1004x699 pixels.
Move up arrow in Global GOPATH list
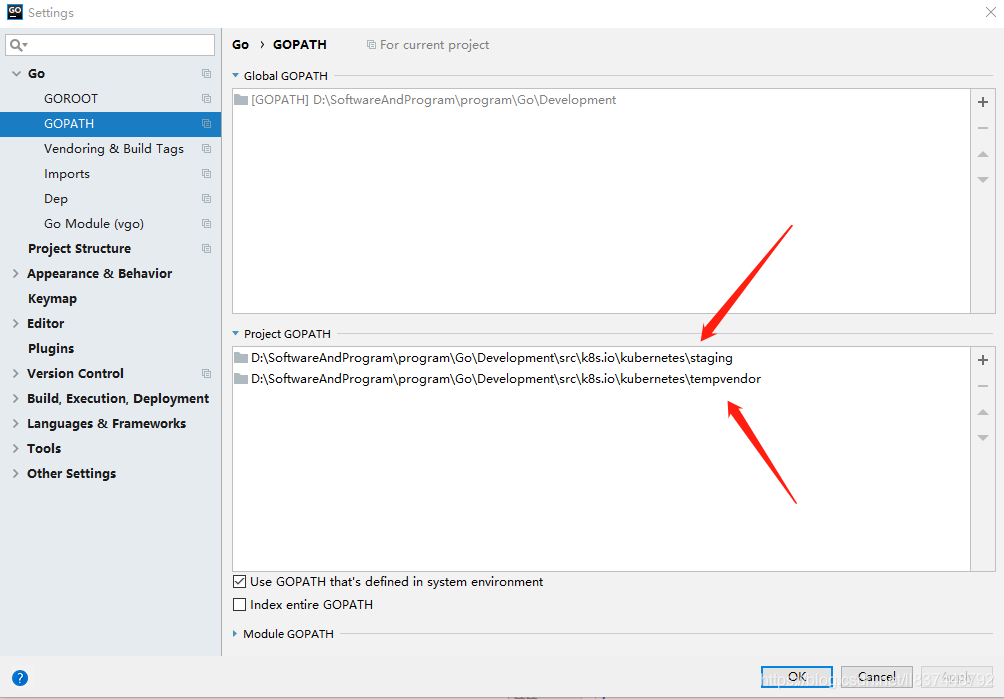[983, 154]
